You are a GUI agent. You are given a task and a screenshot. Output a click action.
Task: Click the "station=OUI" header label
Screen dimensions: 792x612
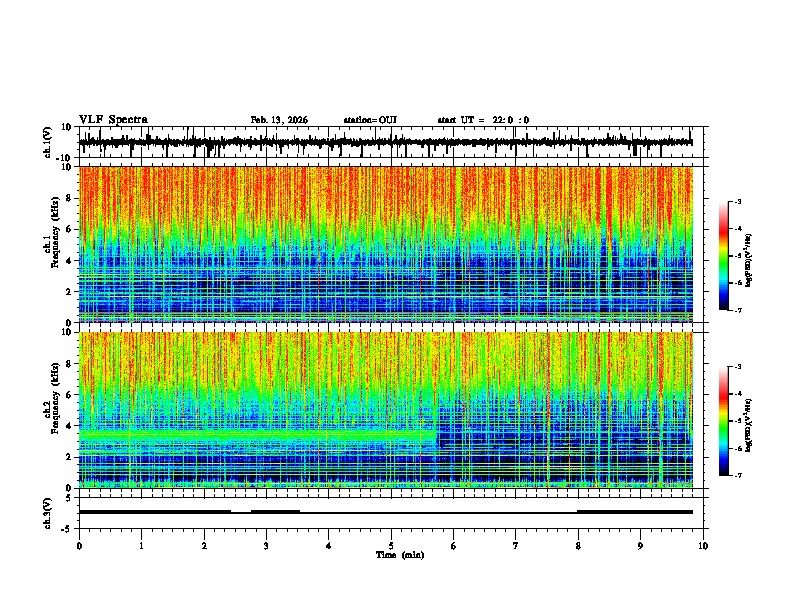[370, 120]
